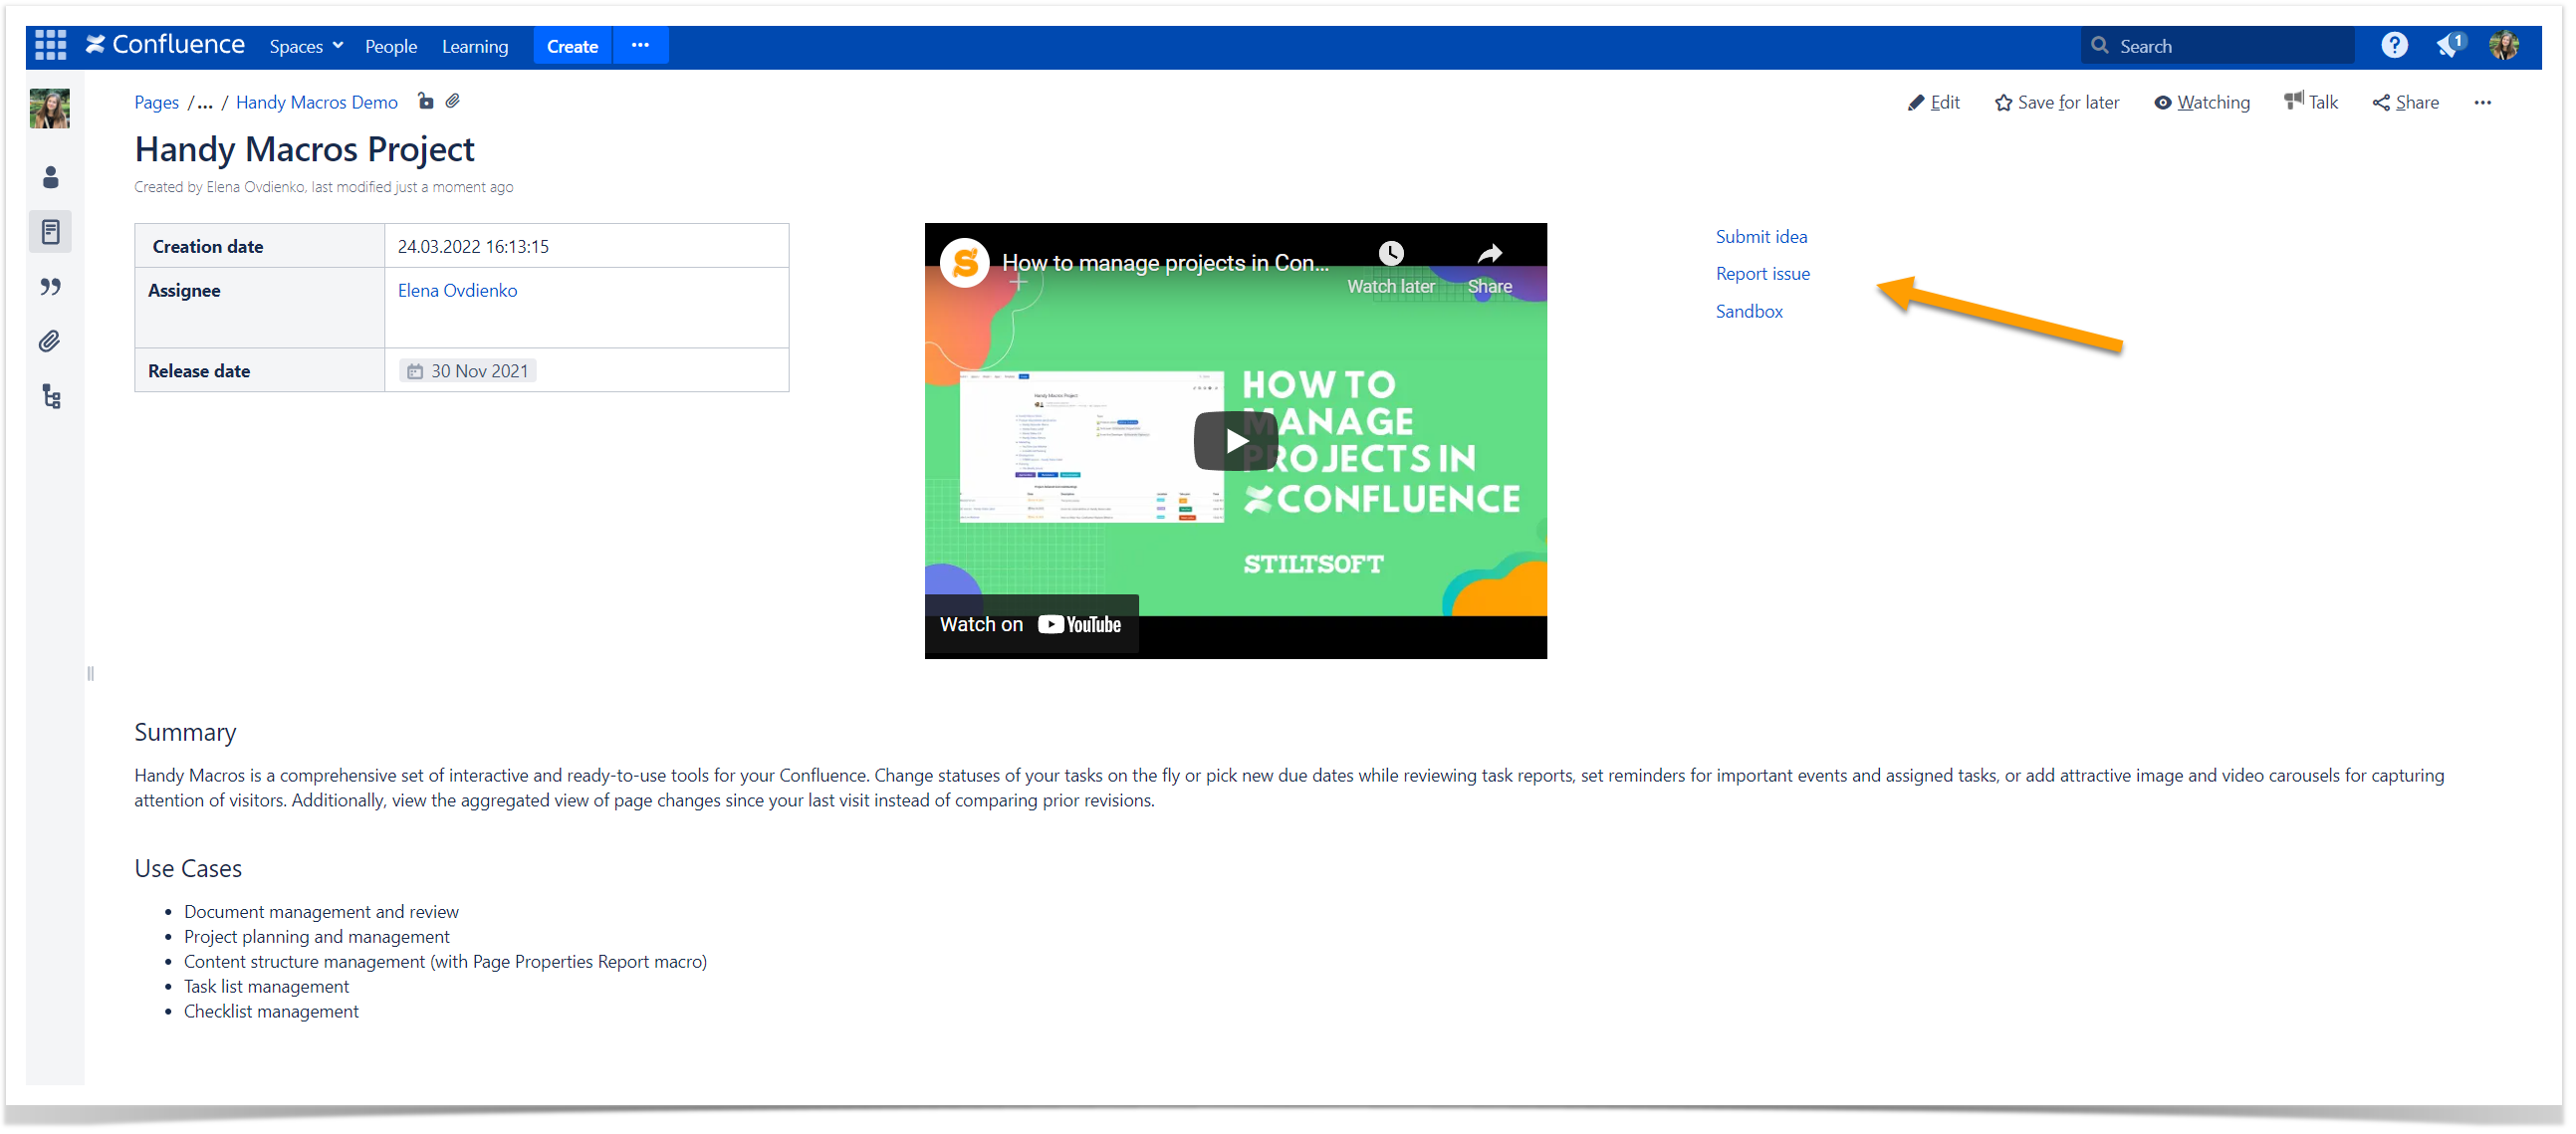The height and width of the screenshot is (1134, 2576).
Task: Edit the page
Action: point(1933,102)
